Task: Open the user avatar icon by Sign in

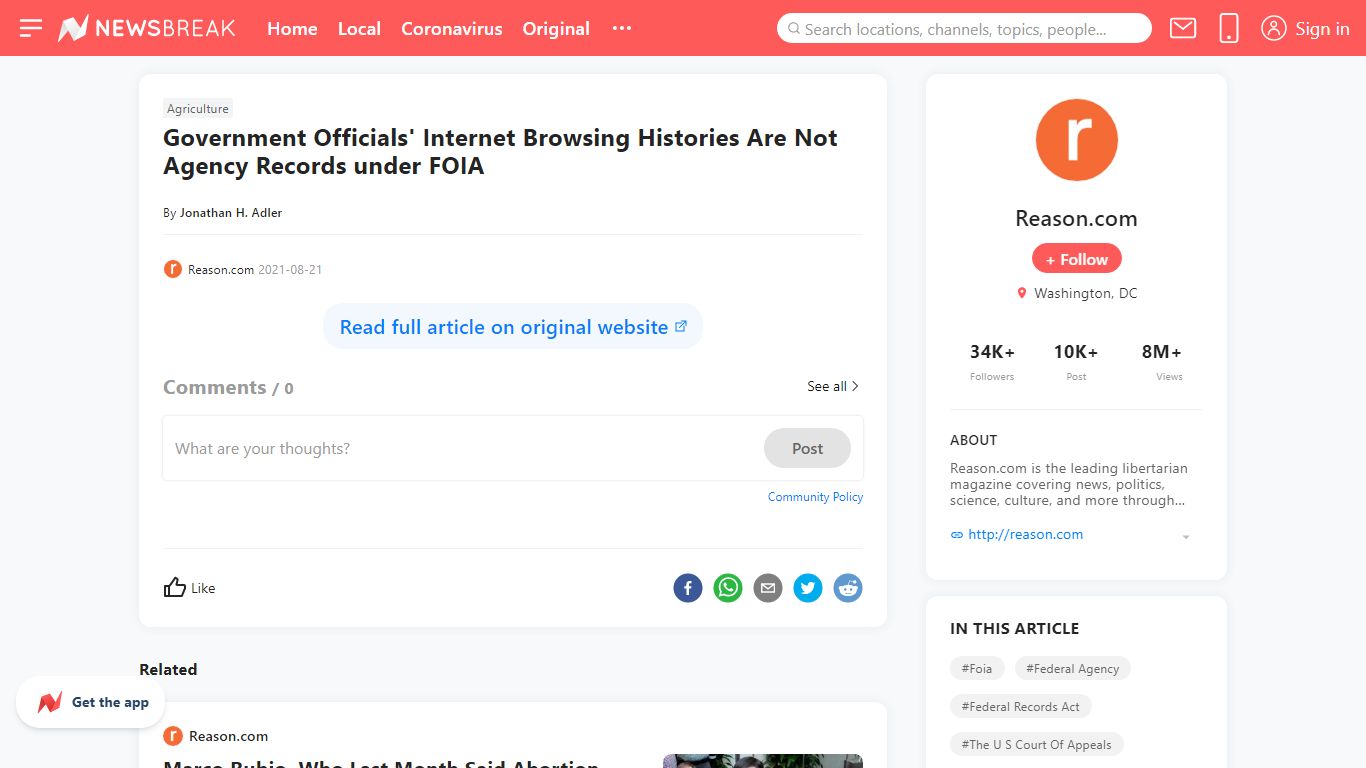Action: 1273,28
